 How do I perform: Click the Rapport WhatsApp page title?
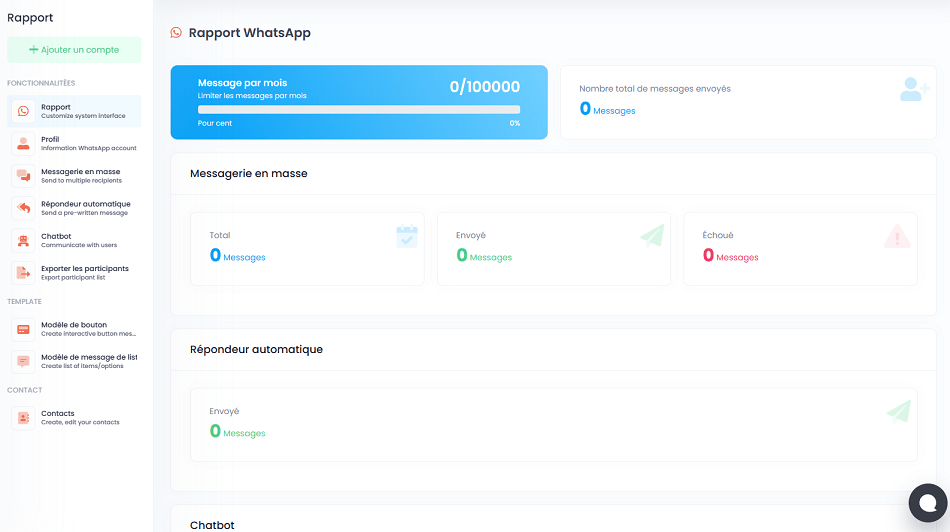tap(250, 33)
